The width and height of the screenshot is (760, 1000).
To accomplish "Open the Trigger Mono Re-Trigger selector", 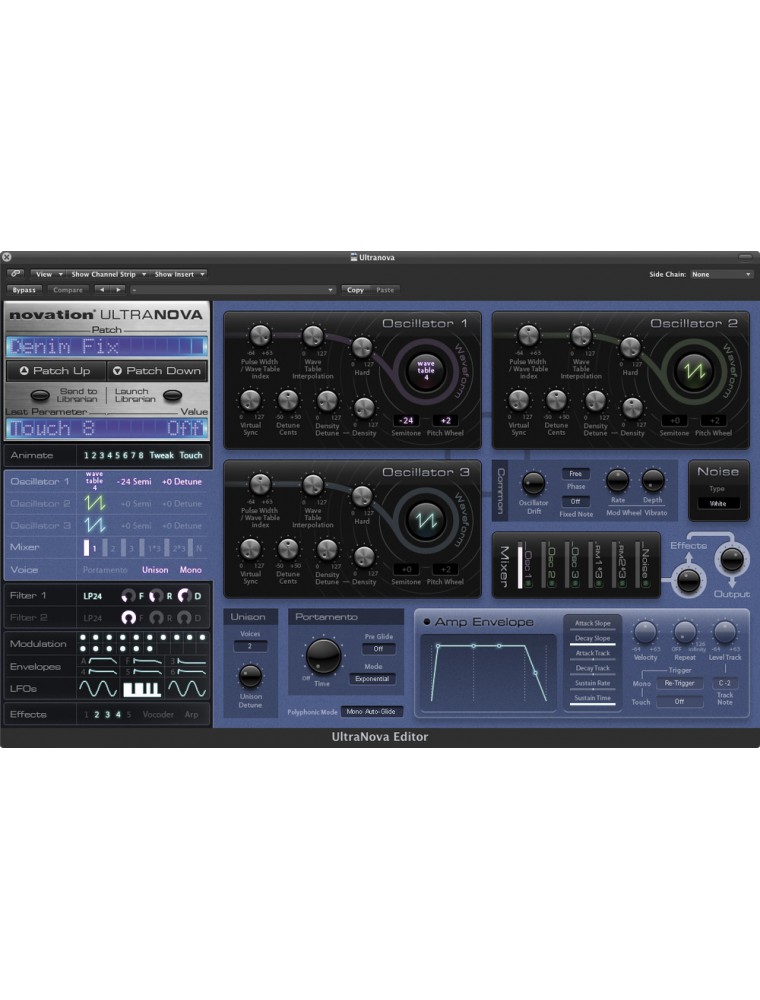I will (679, 683).
